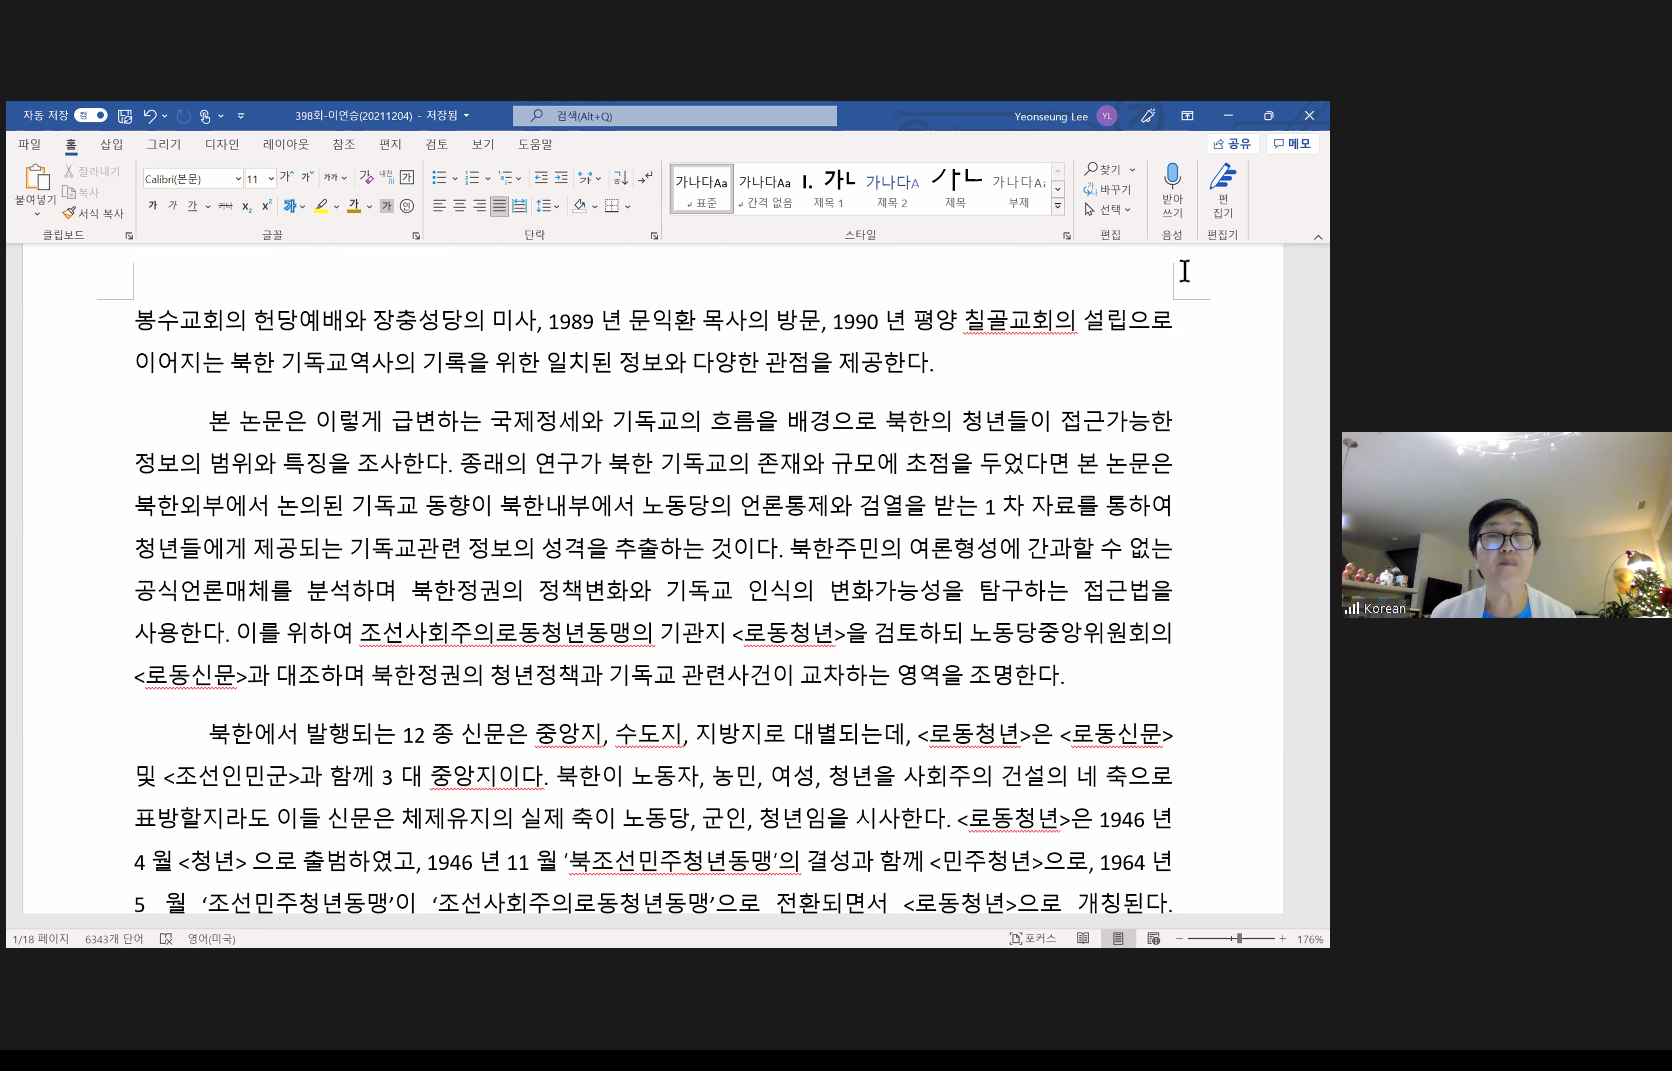This screenshot has width=1672, height=1071.
Task: Open the 파일 (File) tab
Action: [x=30, y=144]
